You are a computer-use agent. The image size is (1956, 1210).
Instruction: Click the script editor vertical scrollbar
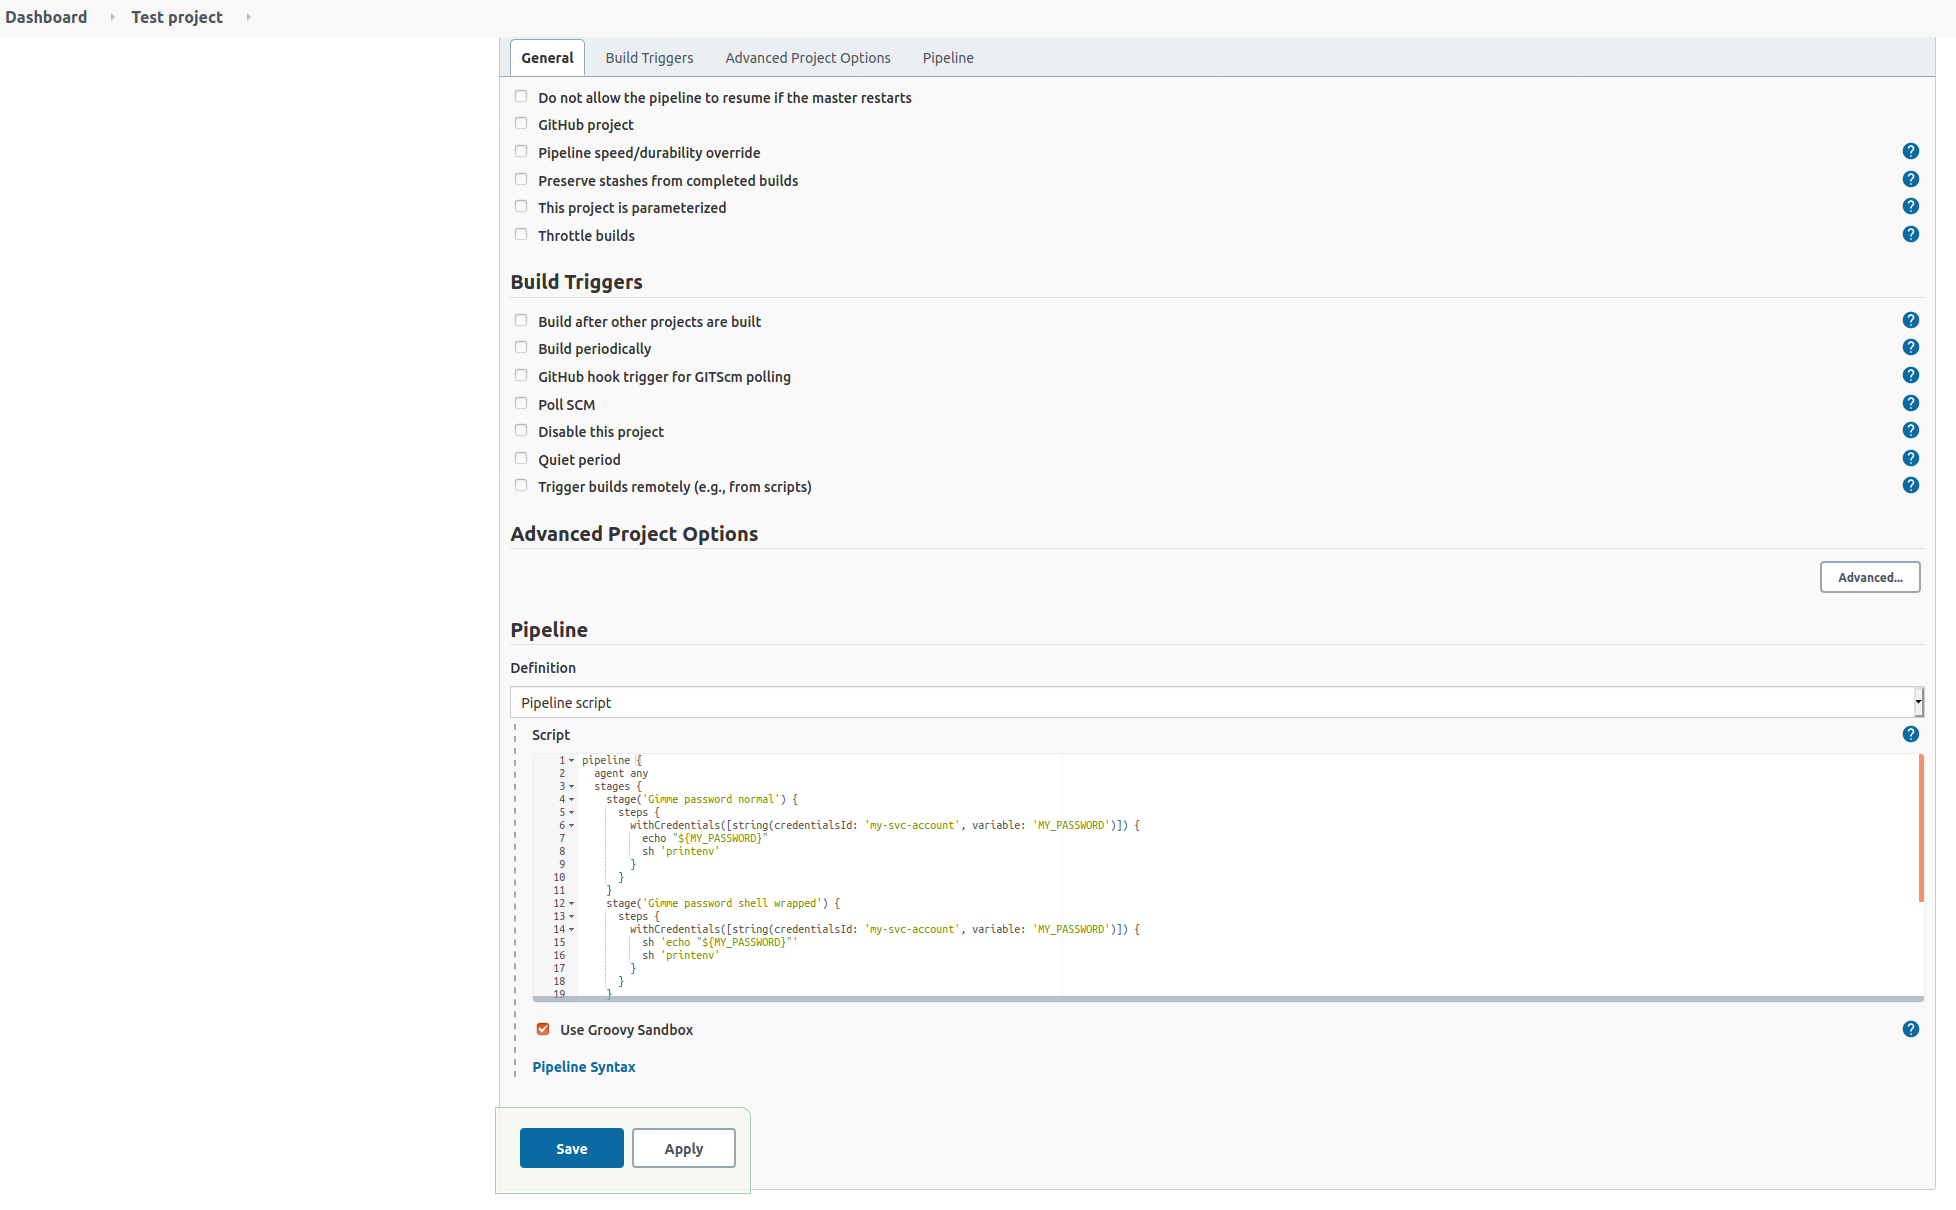coord(1920,828)
